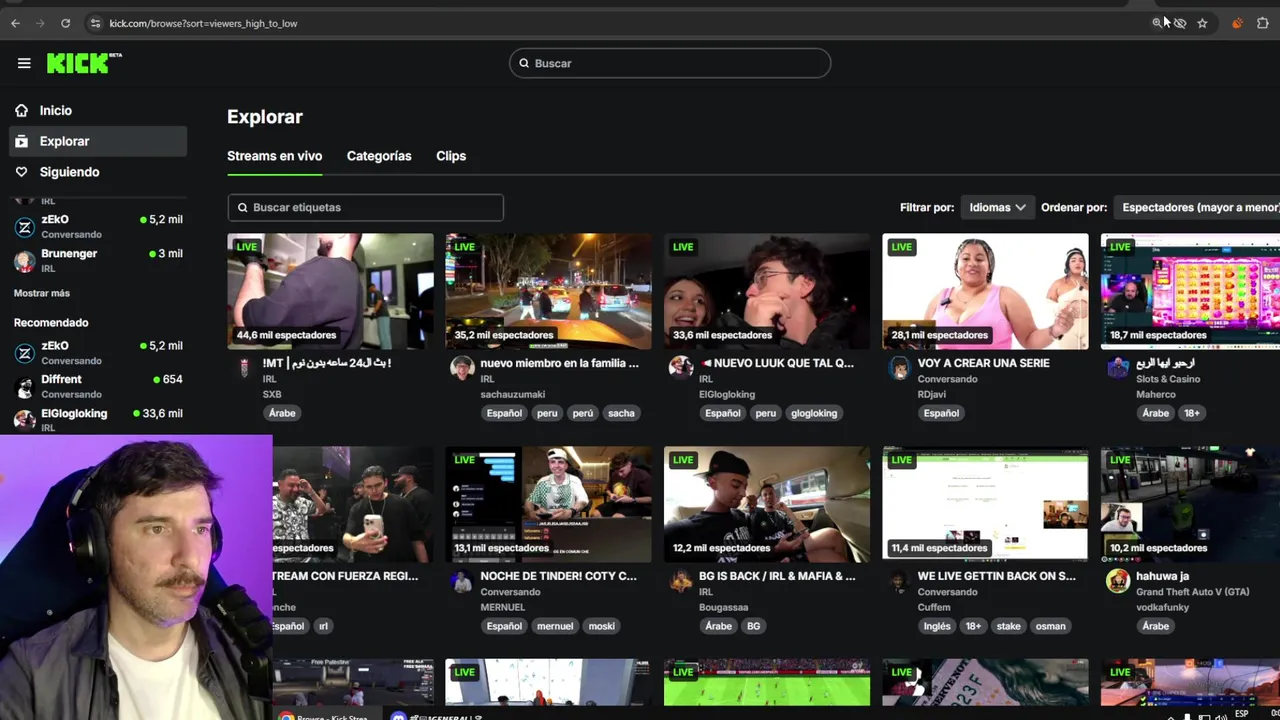Screen dimensions: 1280x720
Task: Click the browser address bar URL
Action: click(x=203, y=23)
